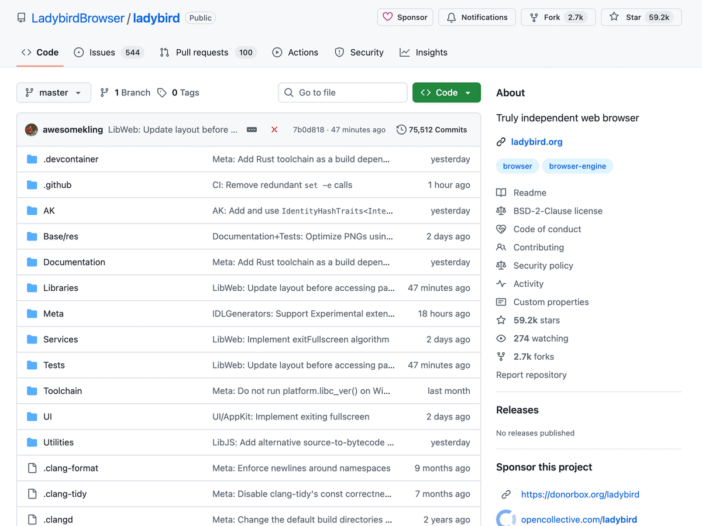Focus the Go to file search field

(343, 93)
